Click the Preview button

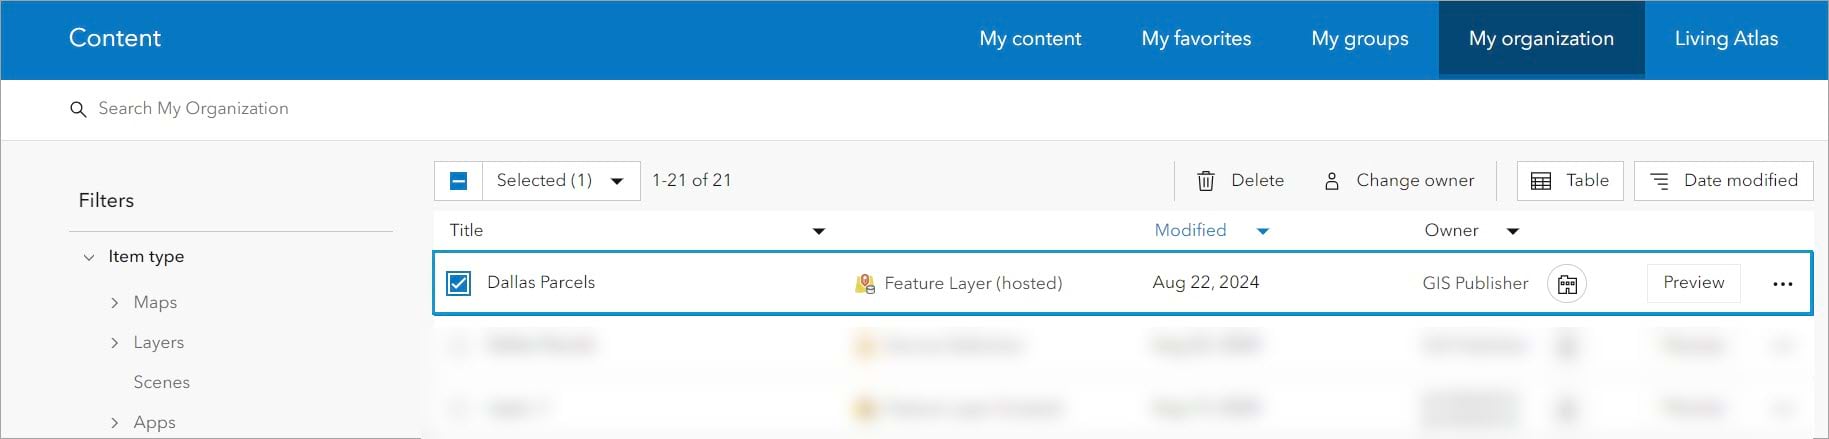[x=1693, y=283]
